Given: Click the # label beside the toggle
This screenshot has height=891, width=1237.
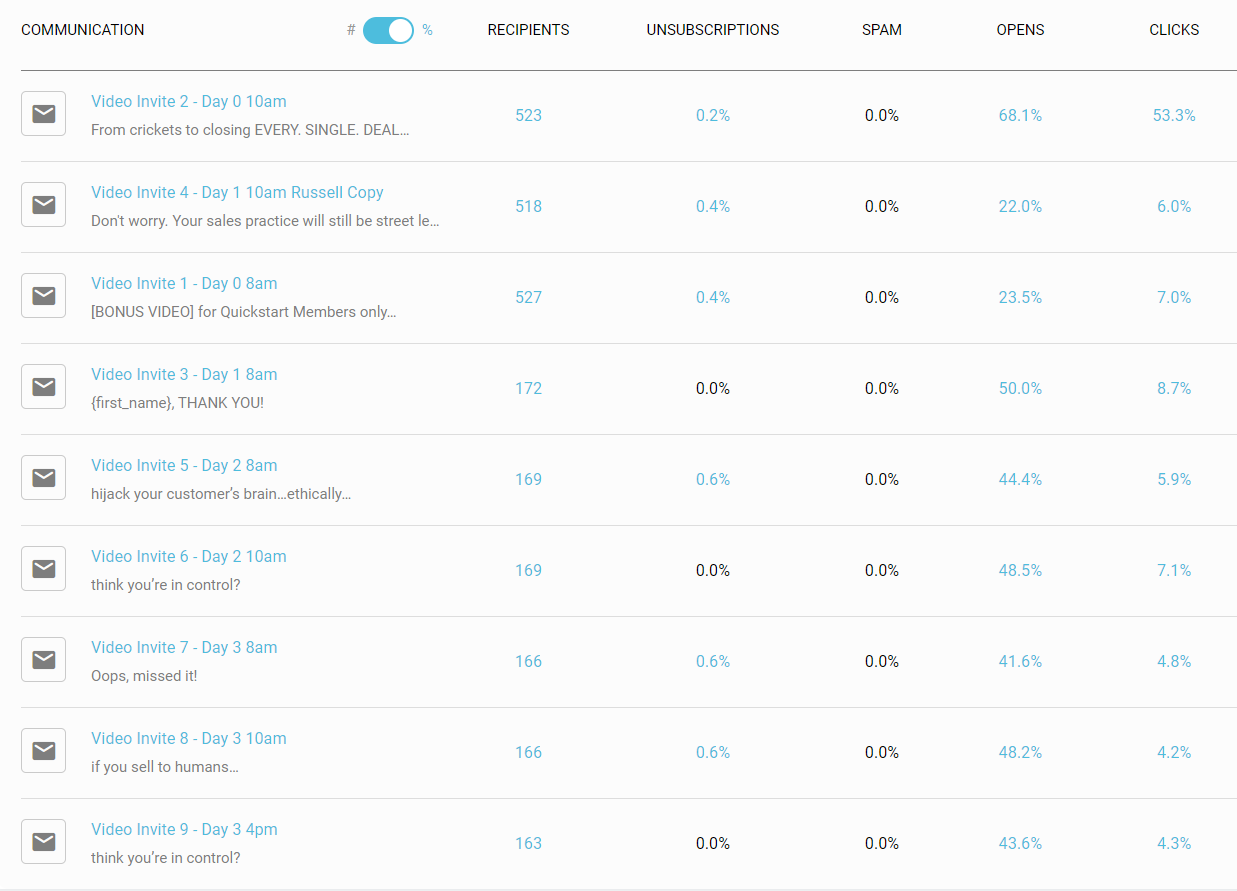Looking at the screenshot, I should (x=350, y=30).
